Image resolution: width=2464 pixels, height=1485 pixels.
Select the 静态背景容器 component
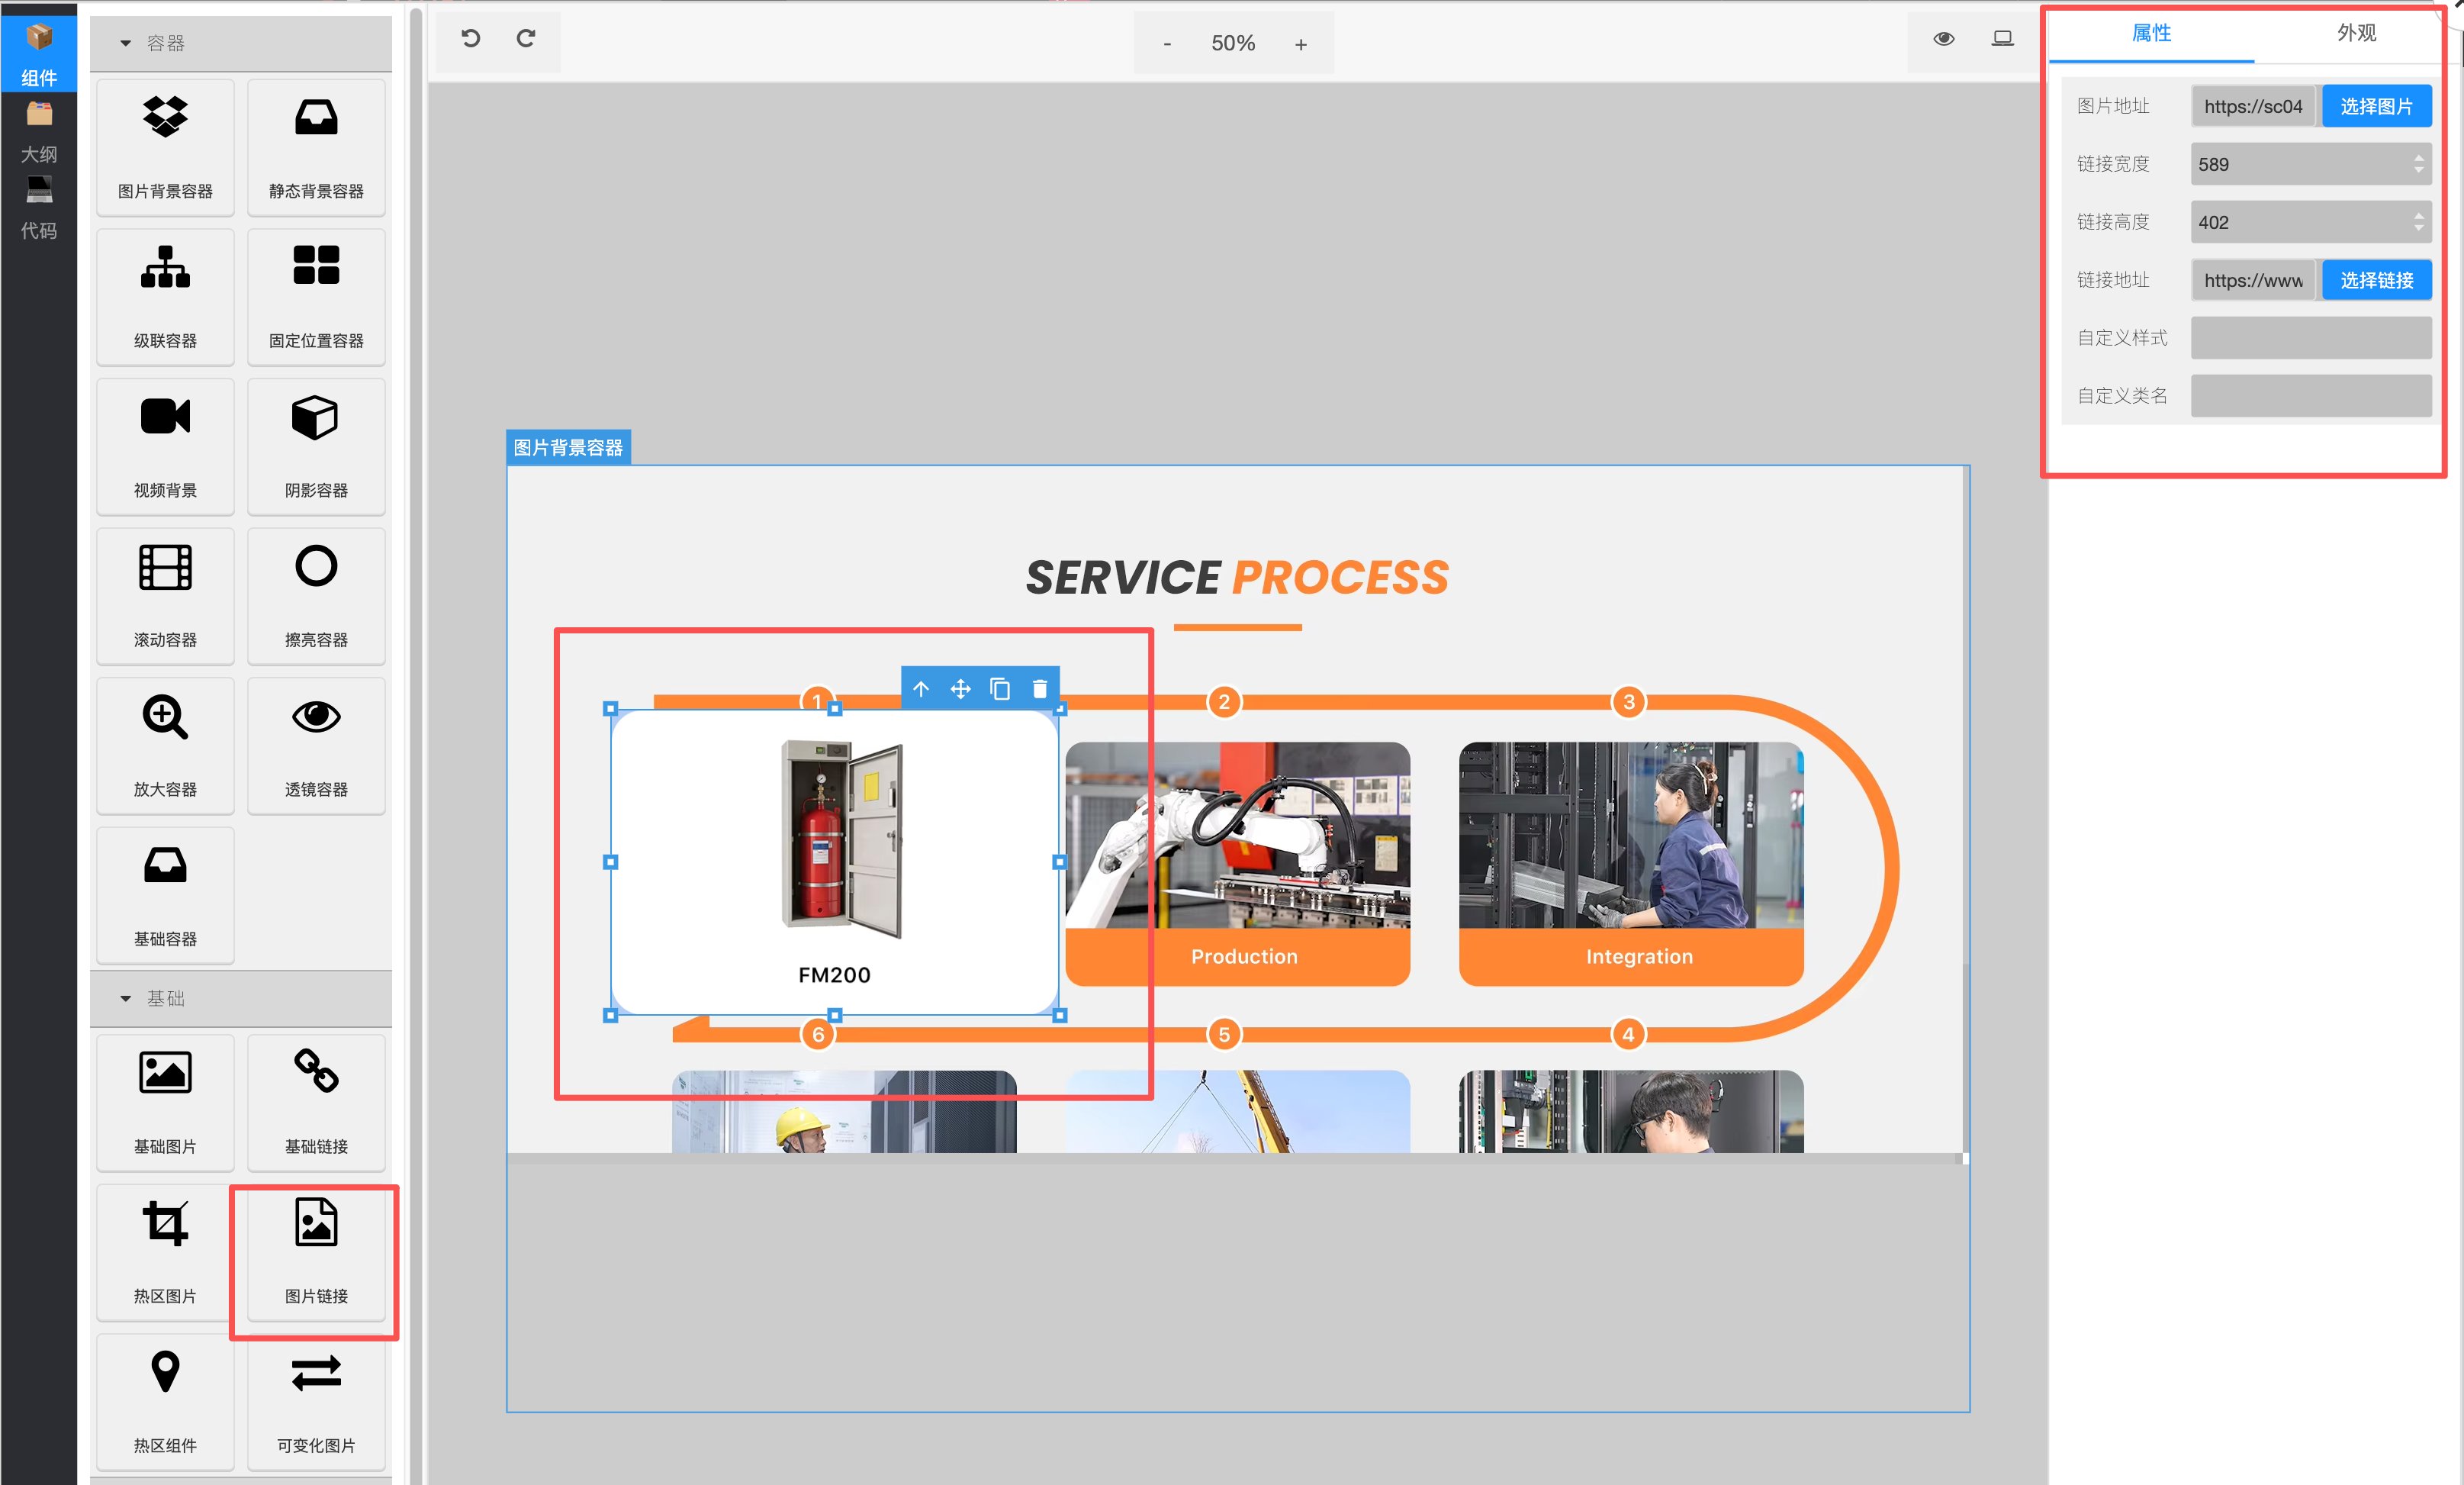pos(316,147)
